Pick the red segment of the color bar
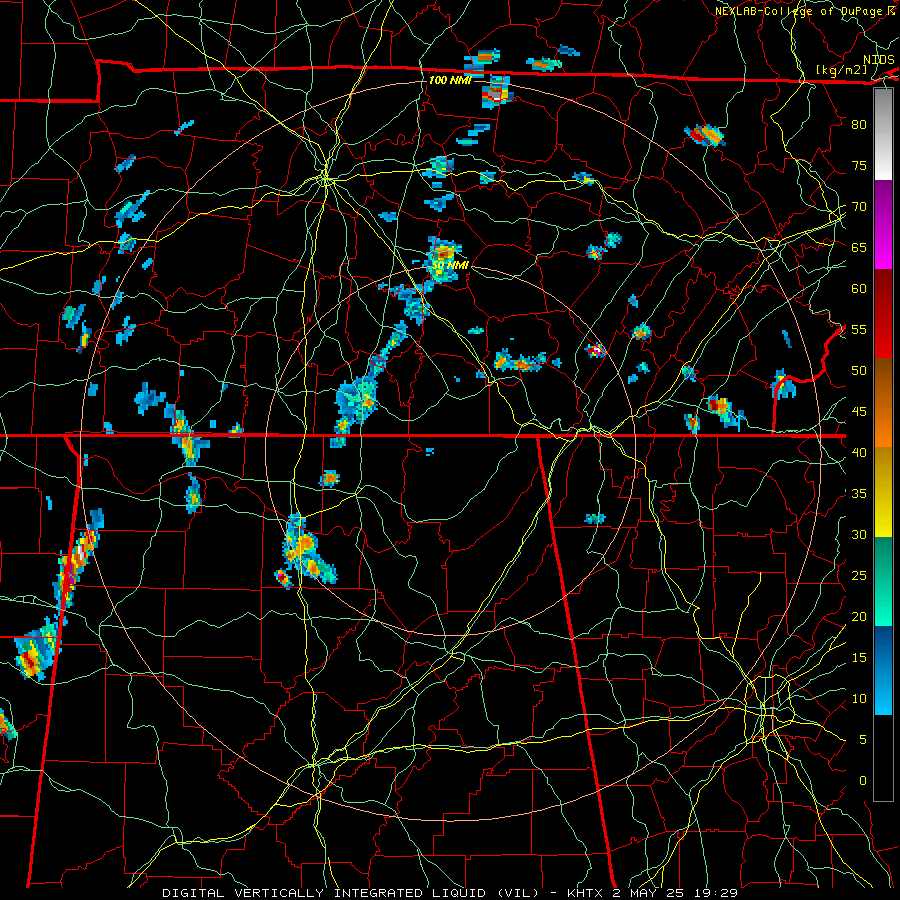This screenshot has height=900, width=900. [883, 314]
